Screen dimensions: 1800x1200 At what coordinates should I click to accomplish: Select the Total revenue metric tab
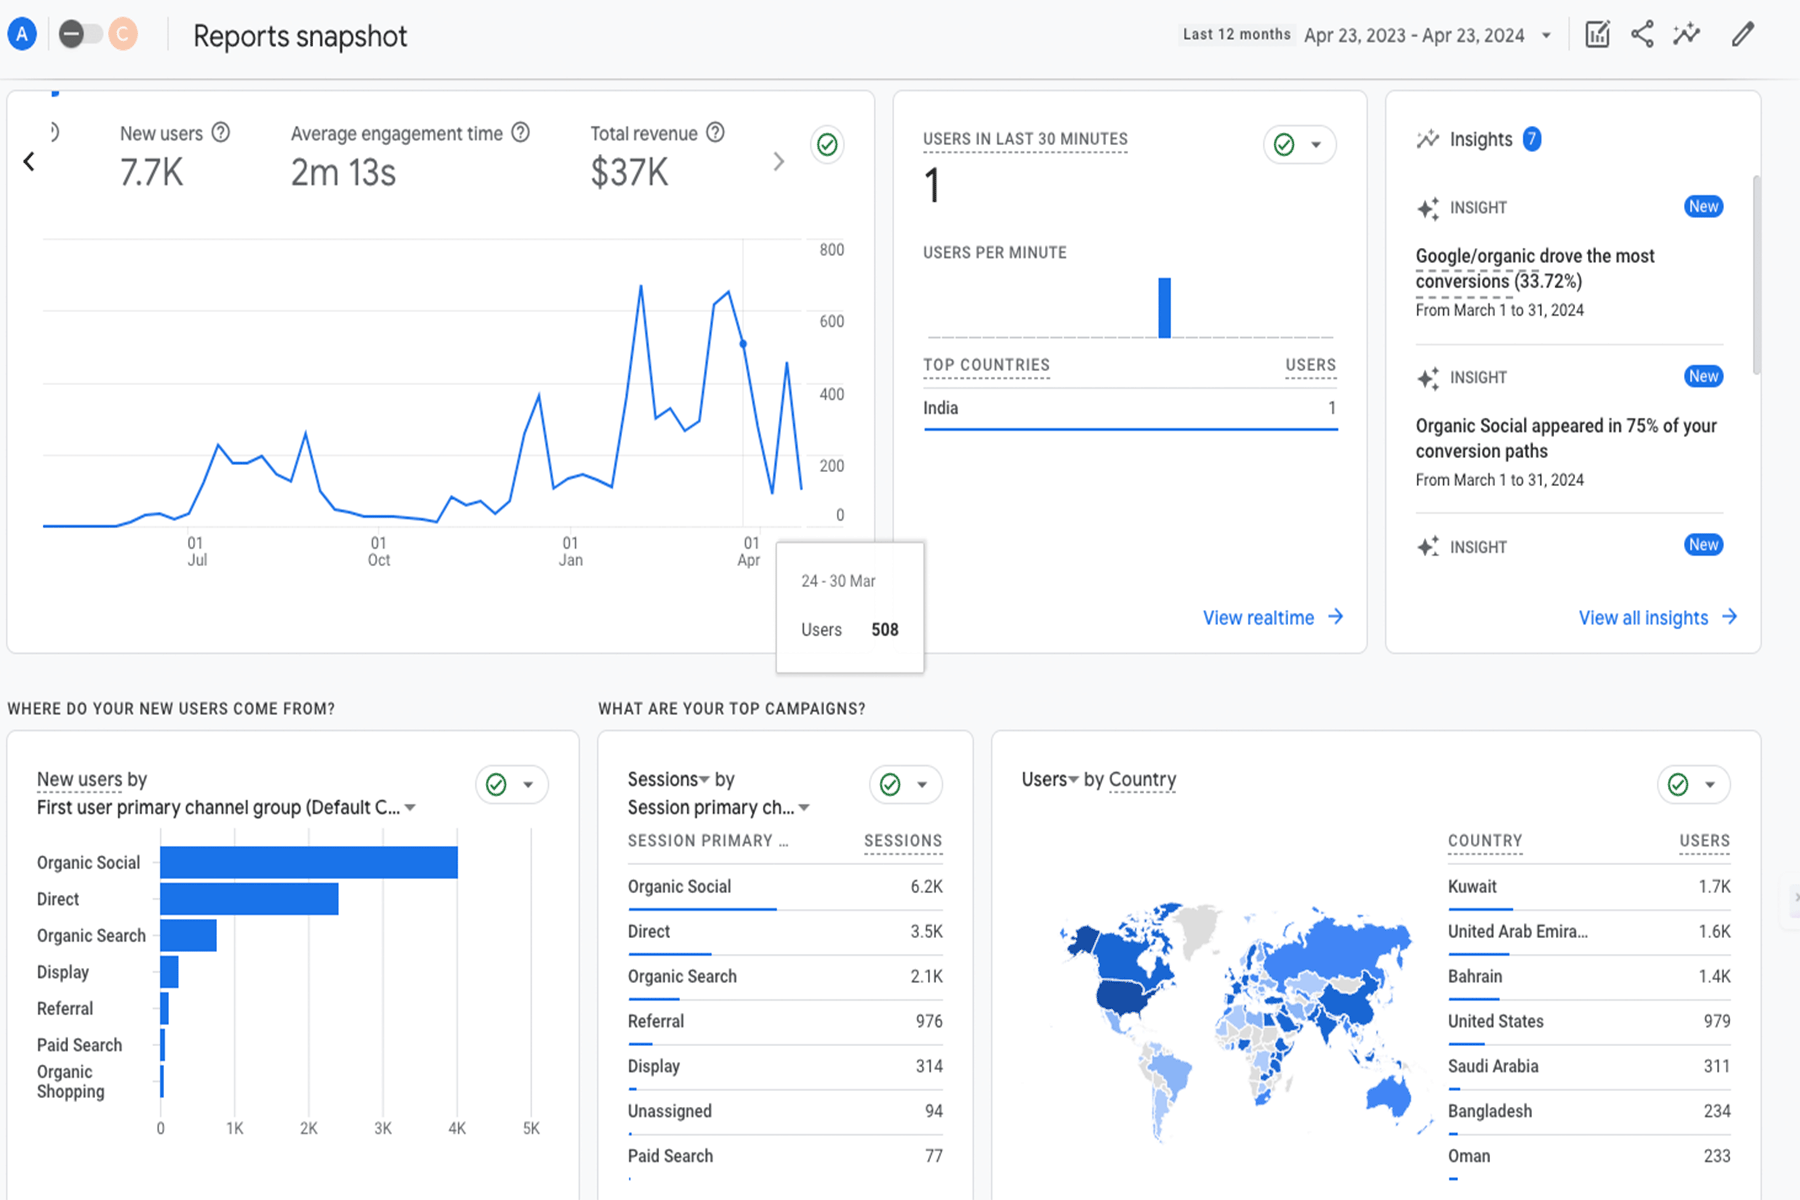[656, 156]
